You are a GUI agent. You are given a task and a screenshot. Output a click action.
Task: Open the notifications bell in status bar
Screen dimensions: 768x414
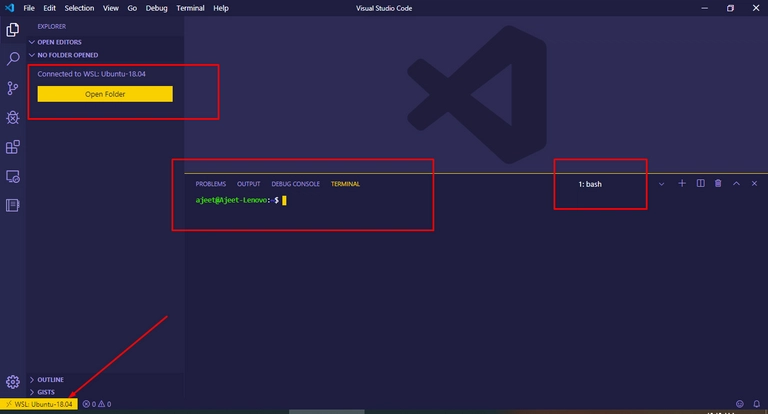(756, 404)
